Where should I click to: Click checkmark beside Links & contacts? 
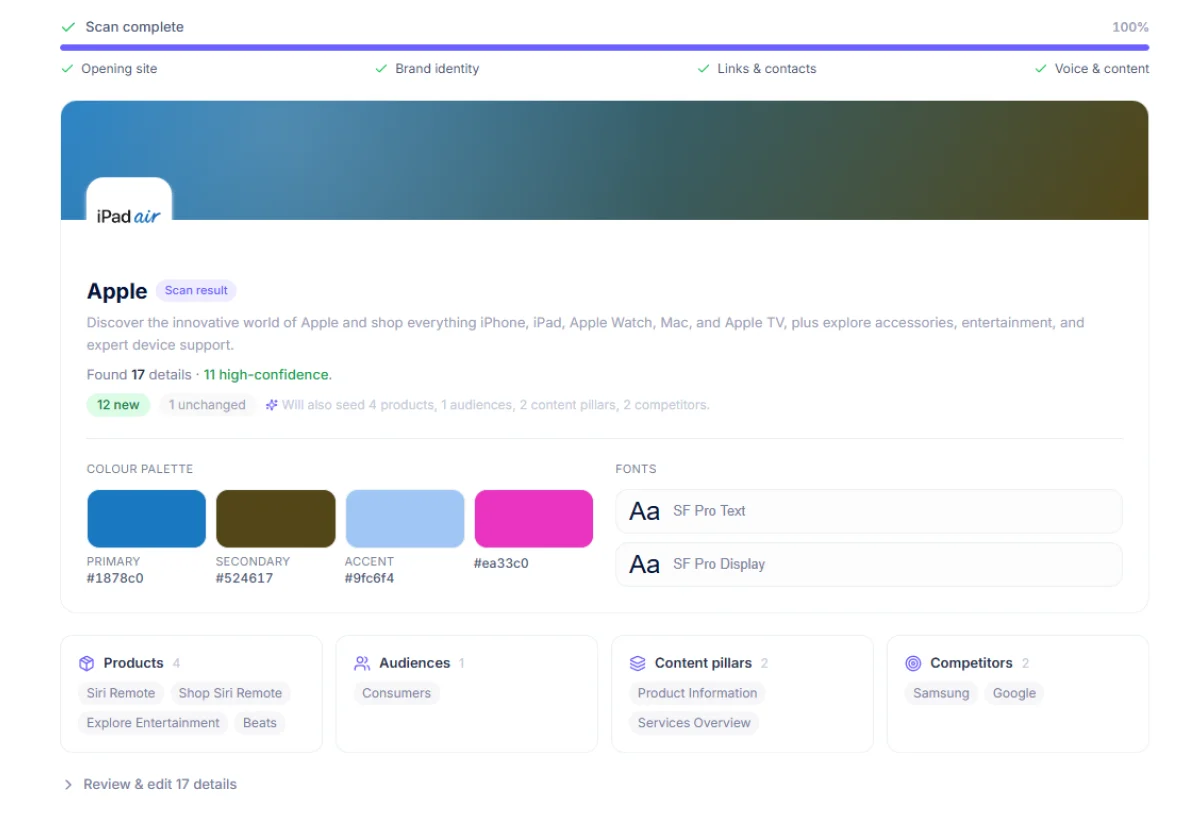(704, 69)
